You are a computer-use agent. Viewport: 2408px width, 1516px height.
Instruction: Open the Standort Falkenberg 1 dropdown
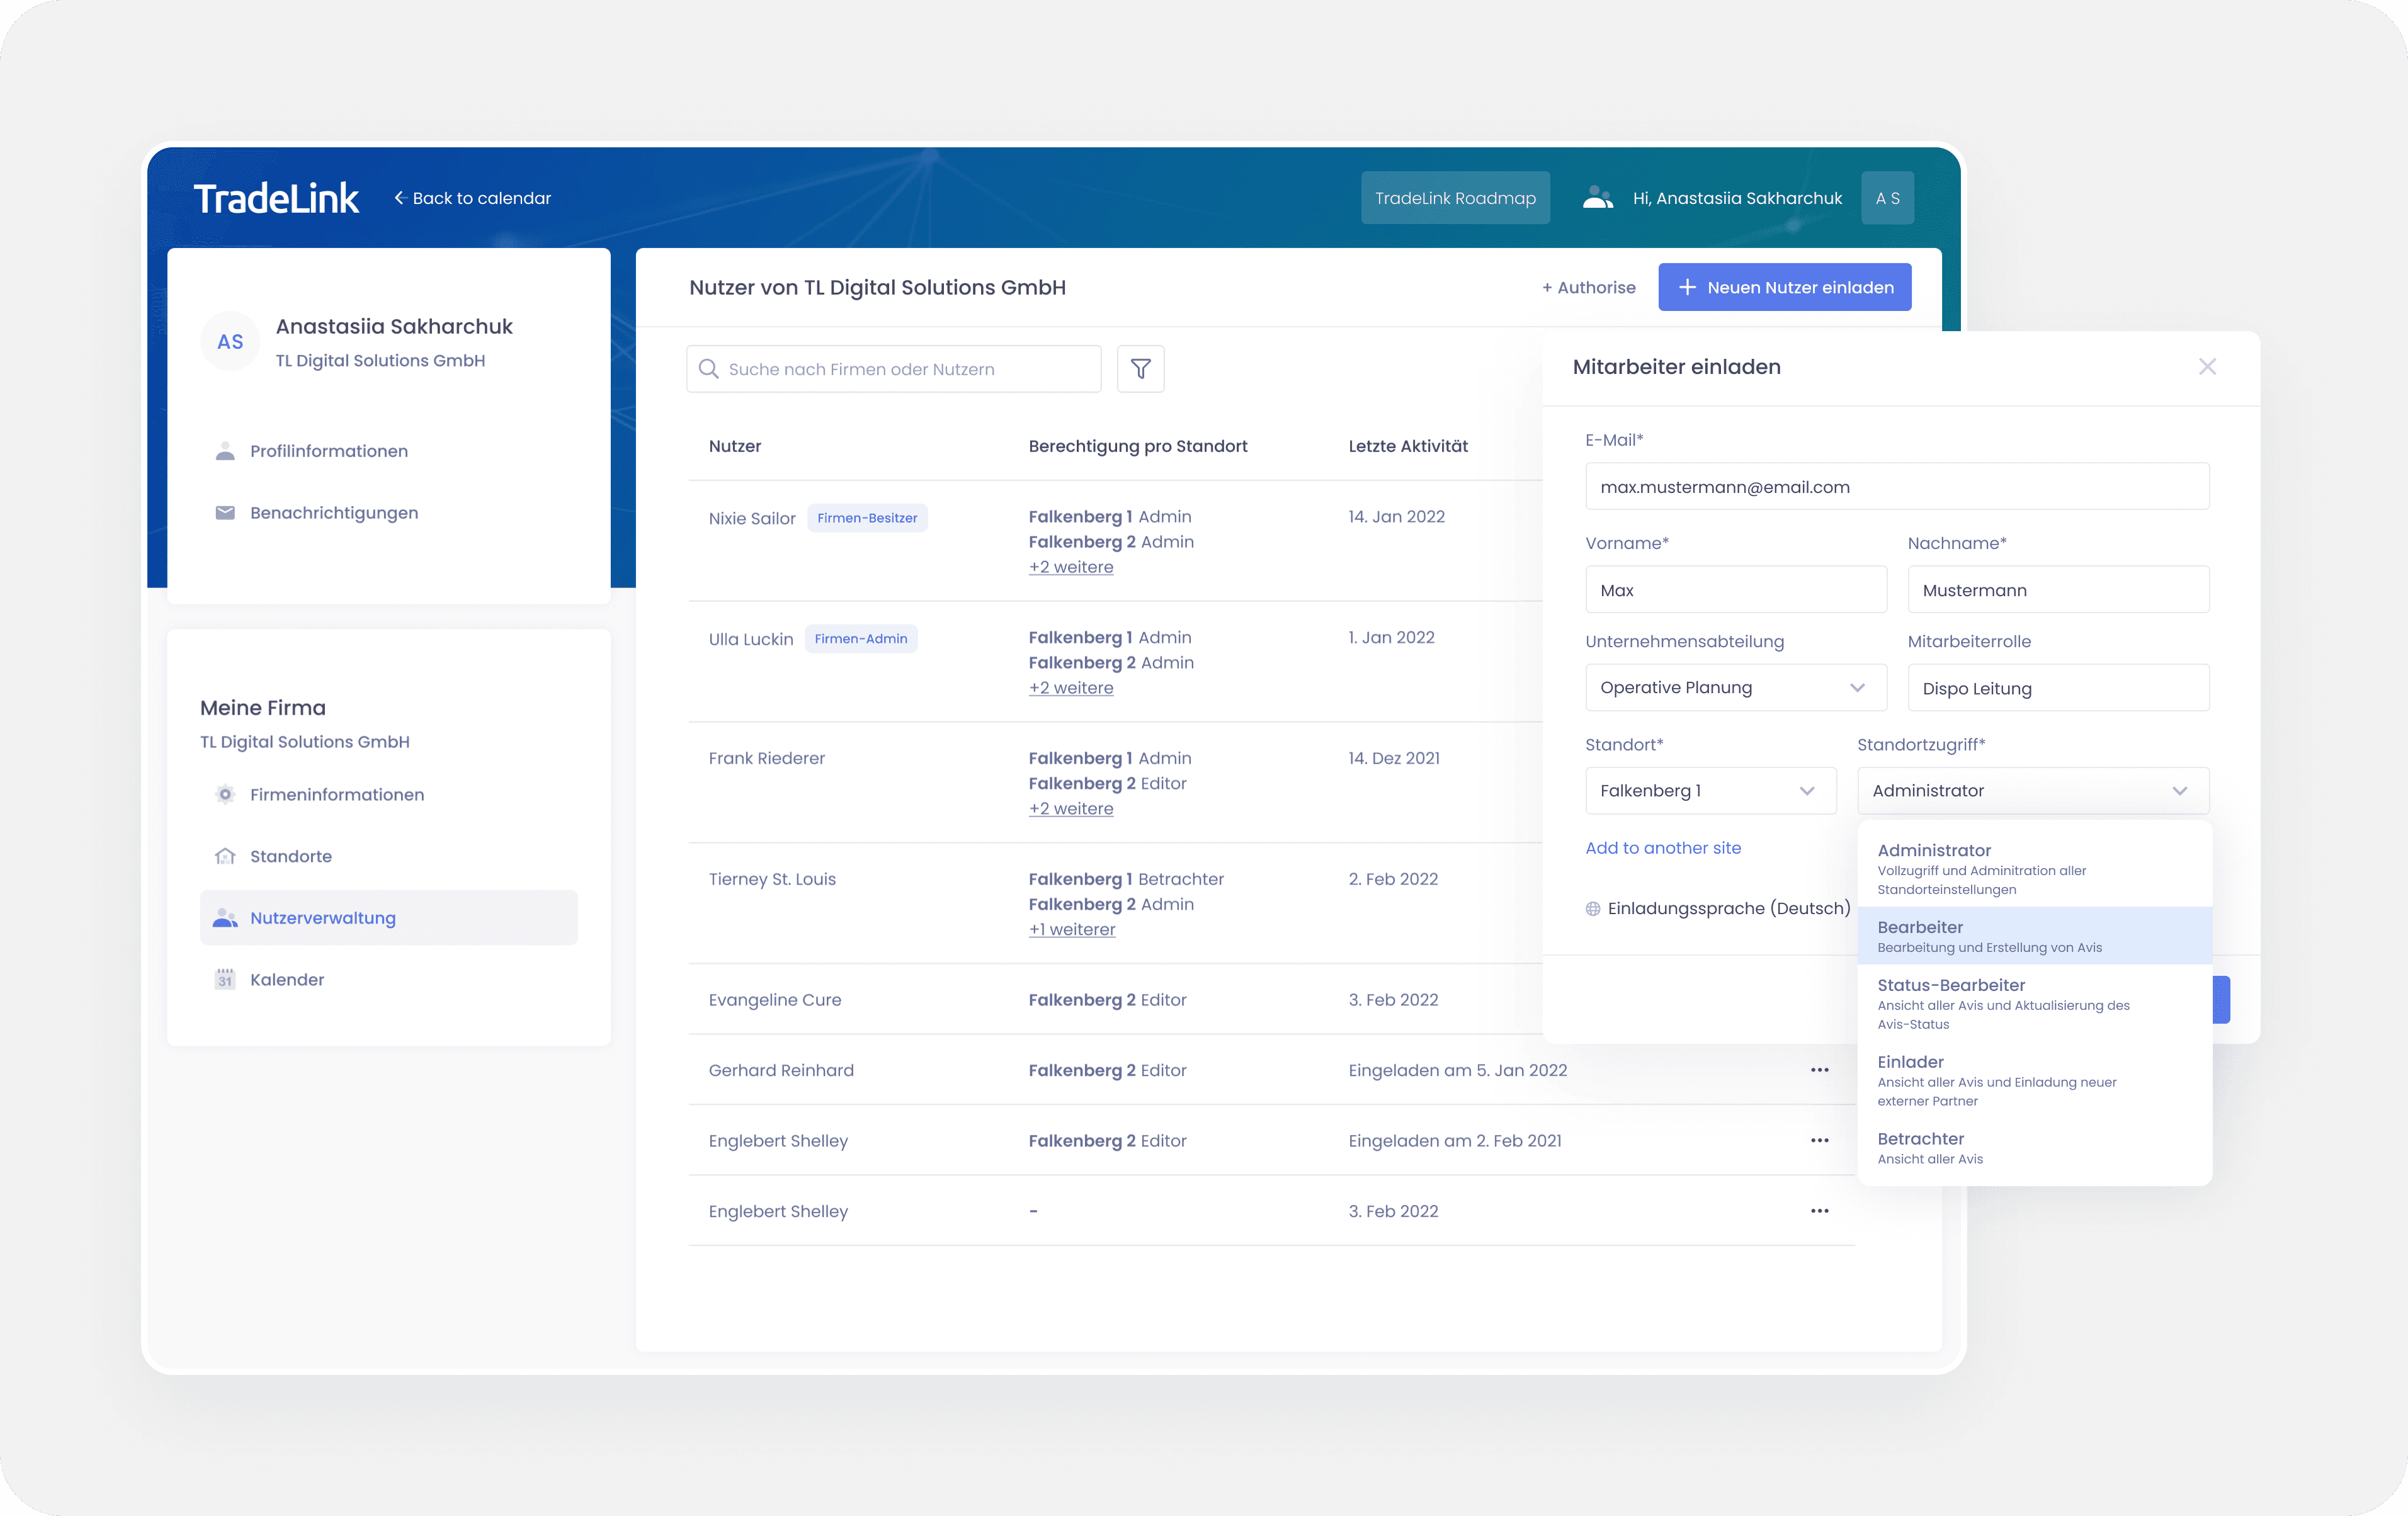click(x=1710, y=791)
